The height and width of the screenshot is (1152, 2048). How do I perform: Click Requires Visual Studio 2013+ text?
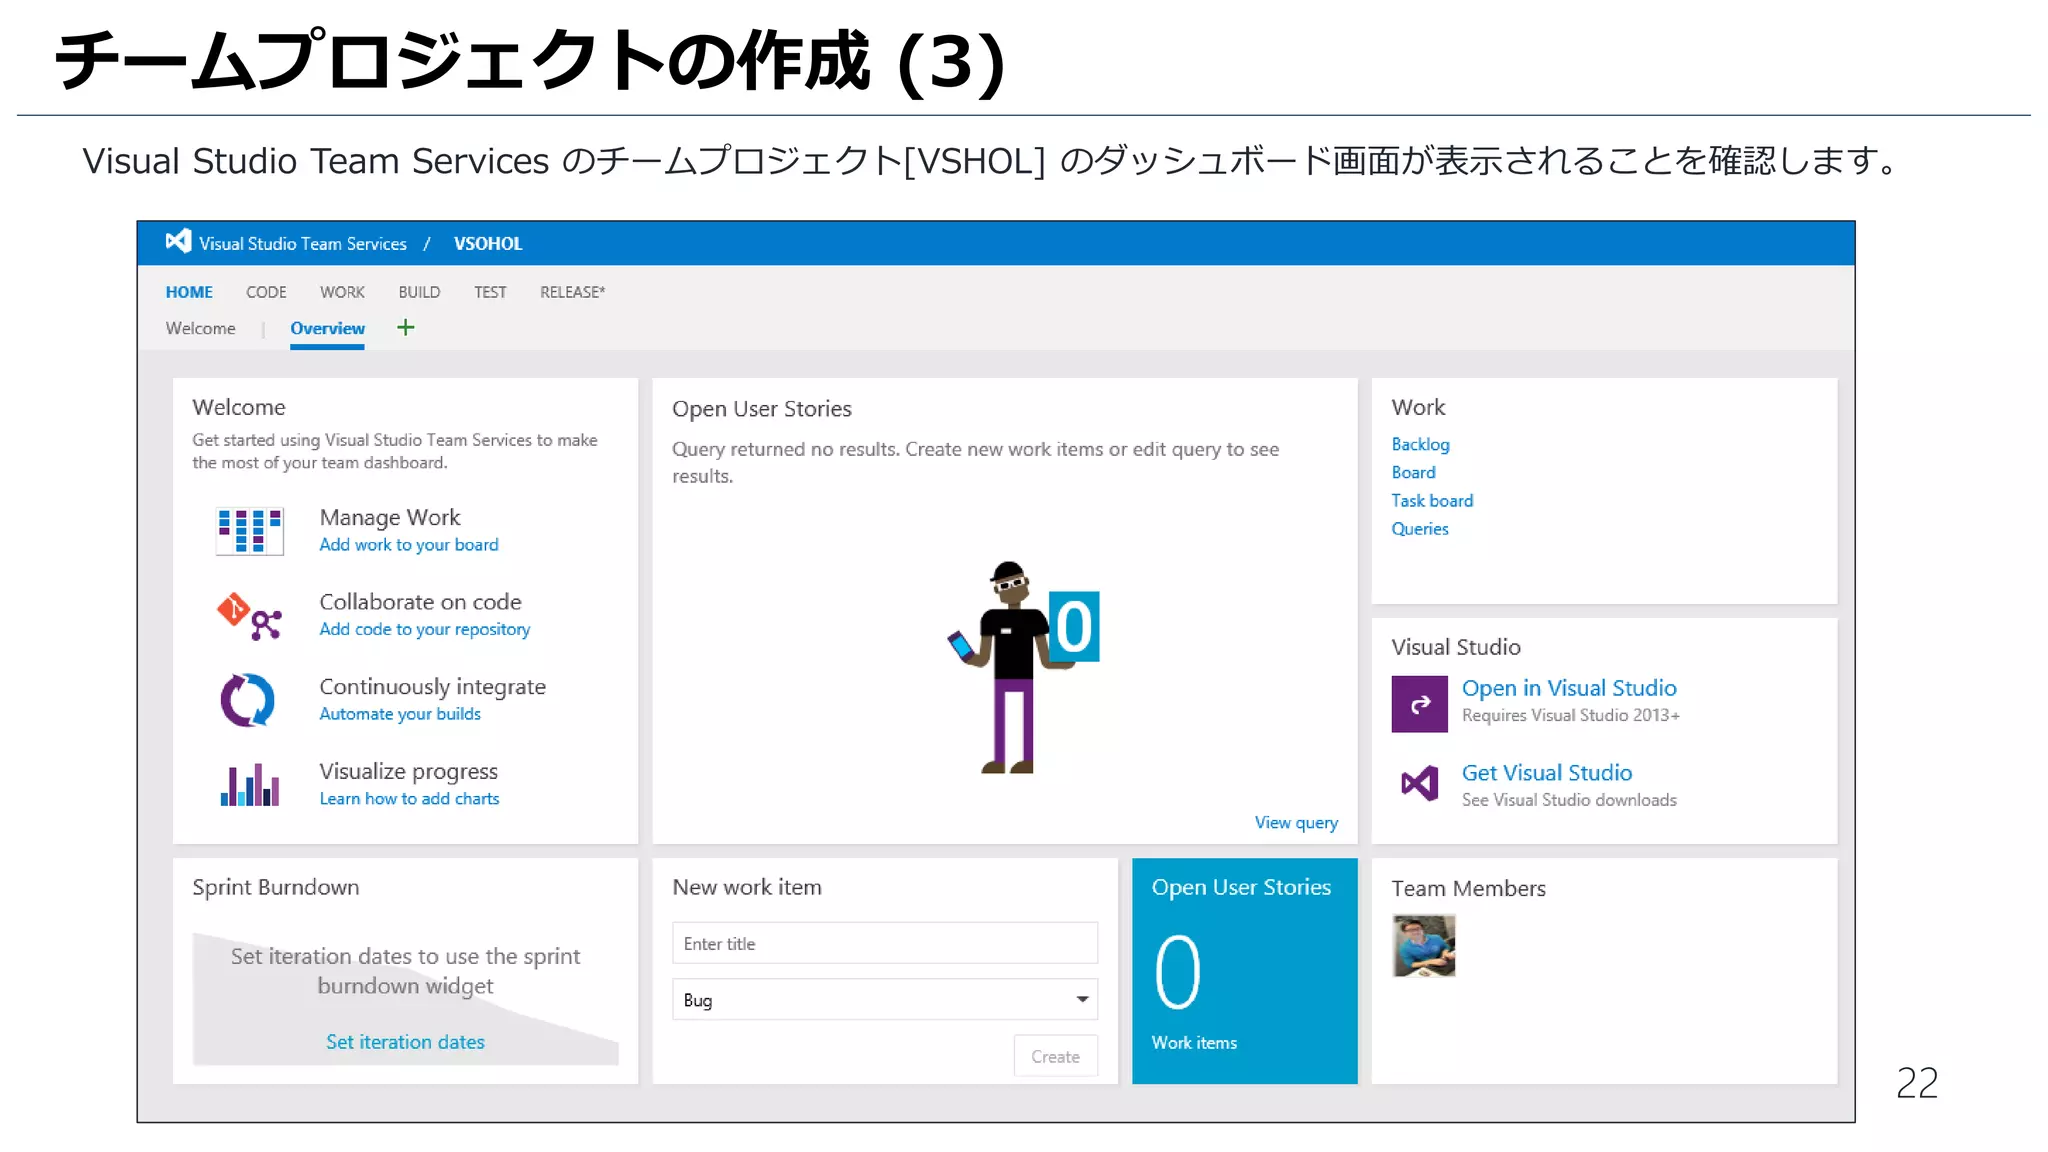(1571, 715)
